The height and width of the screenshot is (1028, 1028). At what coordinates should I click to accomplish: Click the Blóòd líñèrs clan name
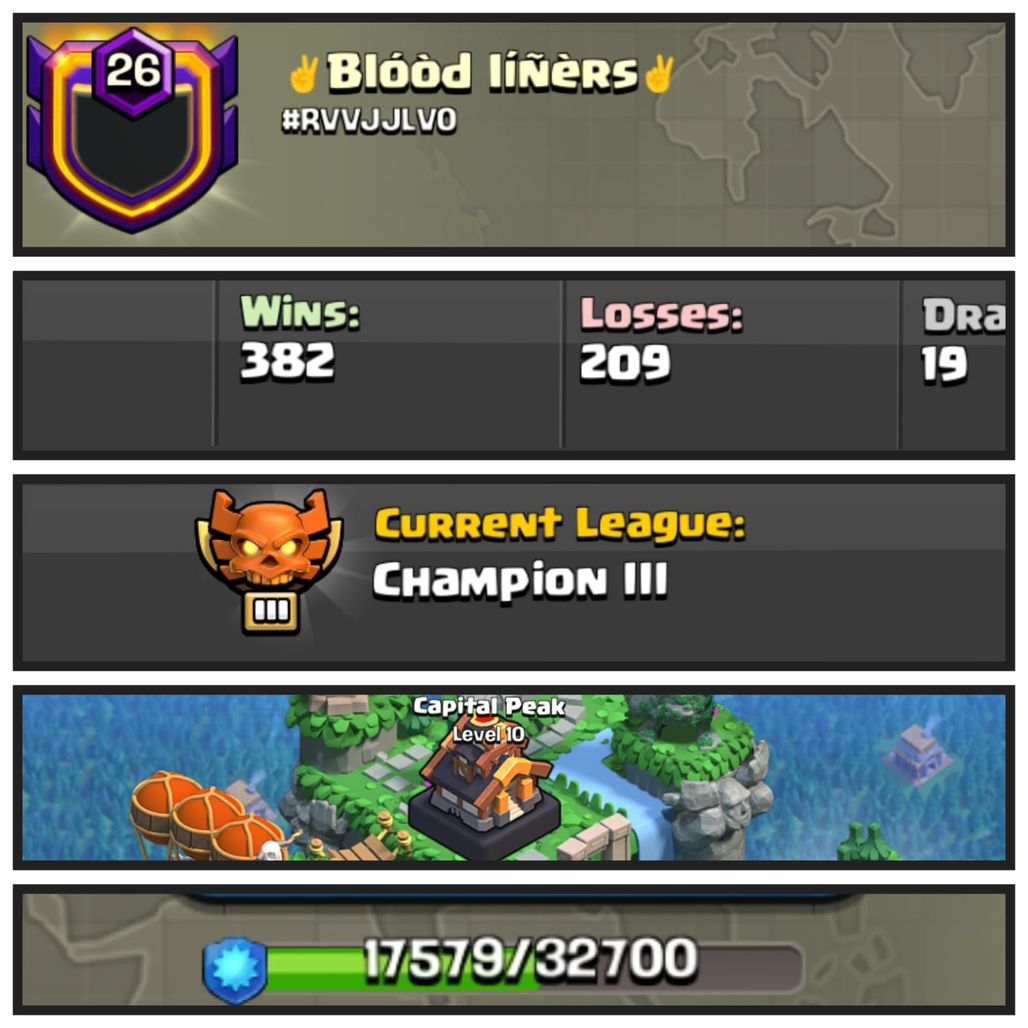tap(482, 71)
